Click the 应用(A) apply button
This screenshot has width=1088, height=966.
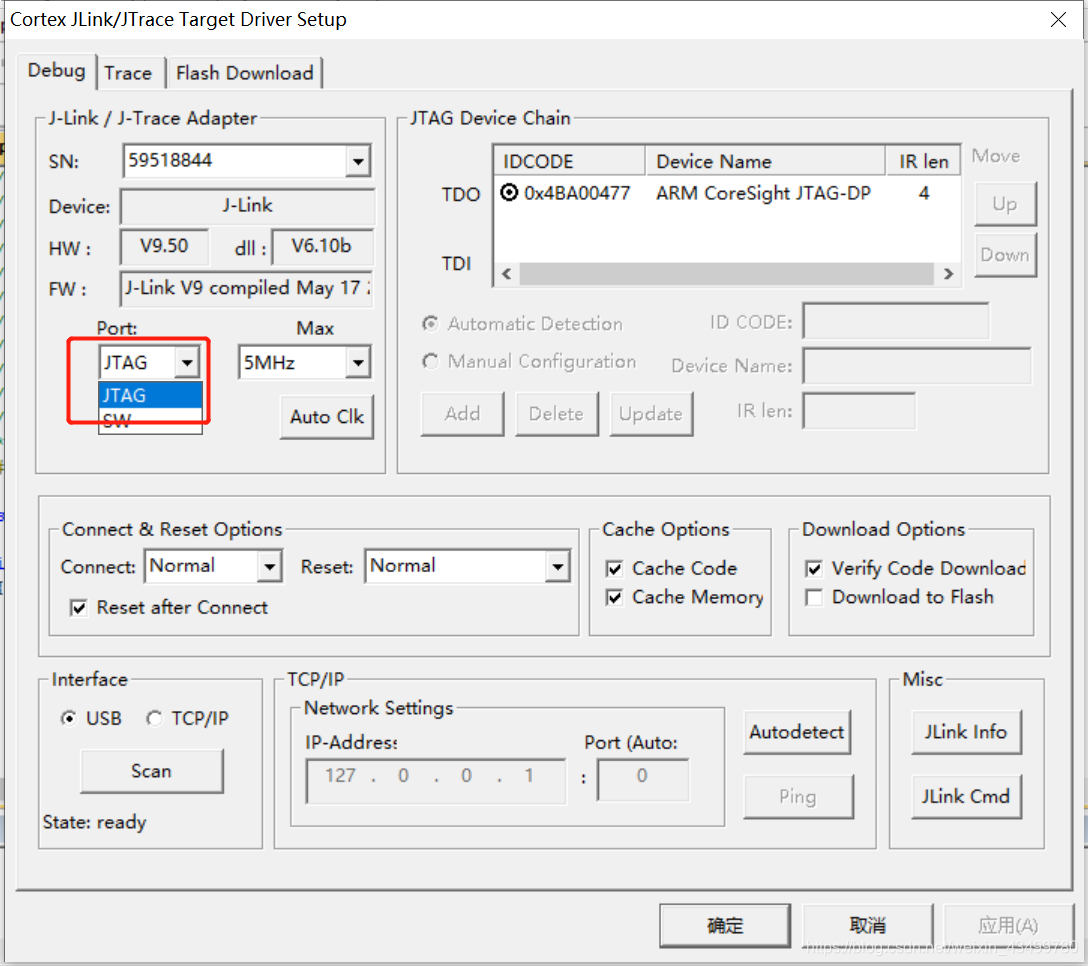point(1008,925)
